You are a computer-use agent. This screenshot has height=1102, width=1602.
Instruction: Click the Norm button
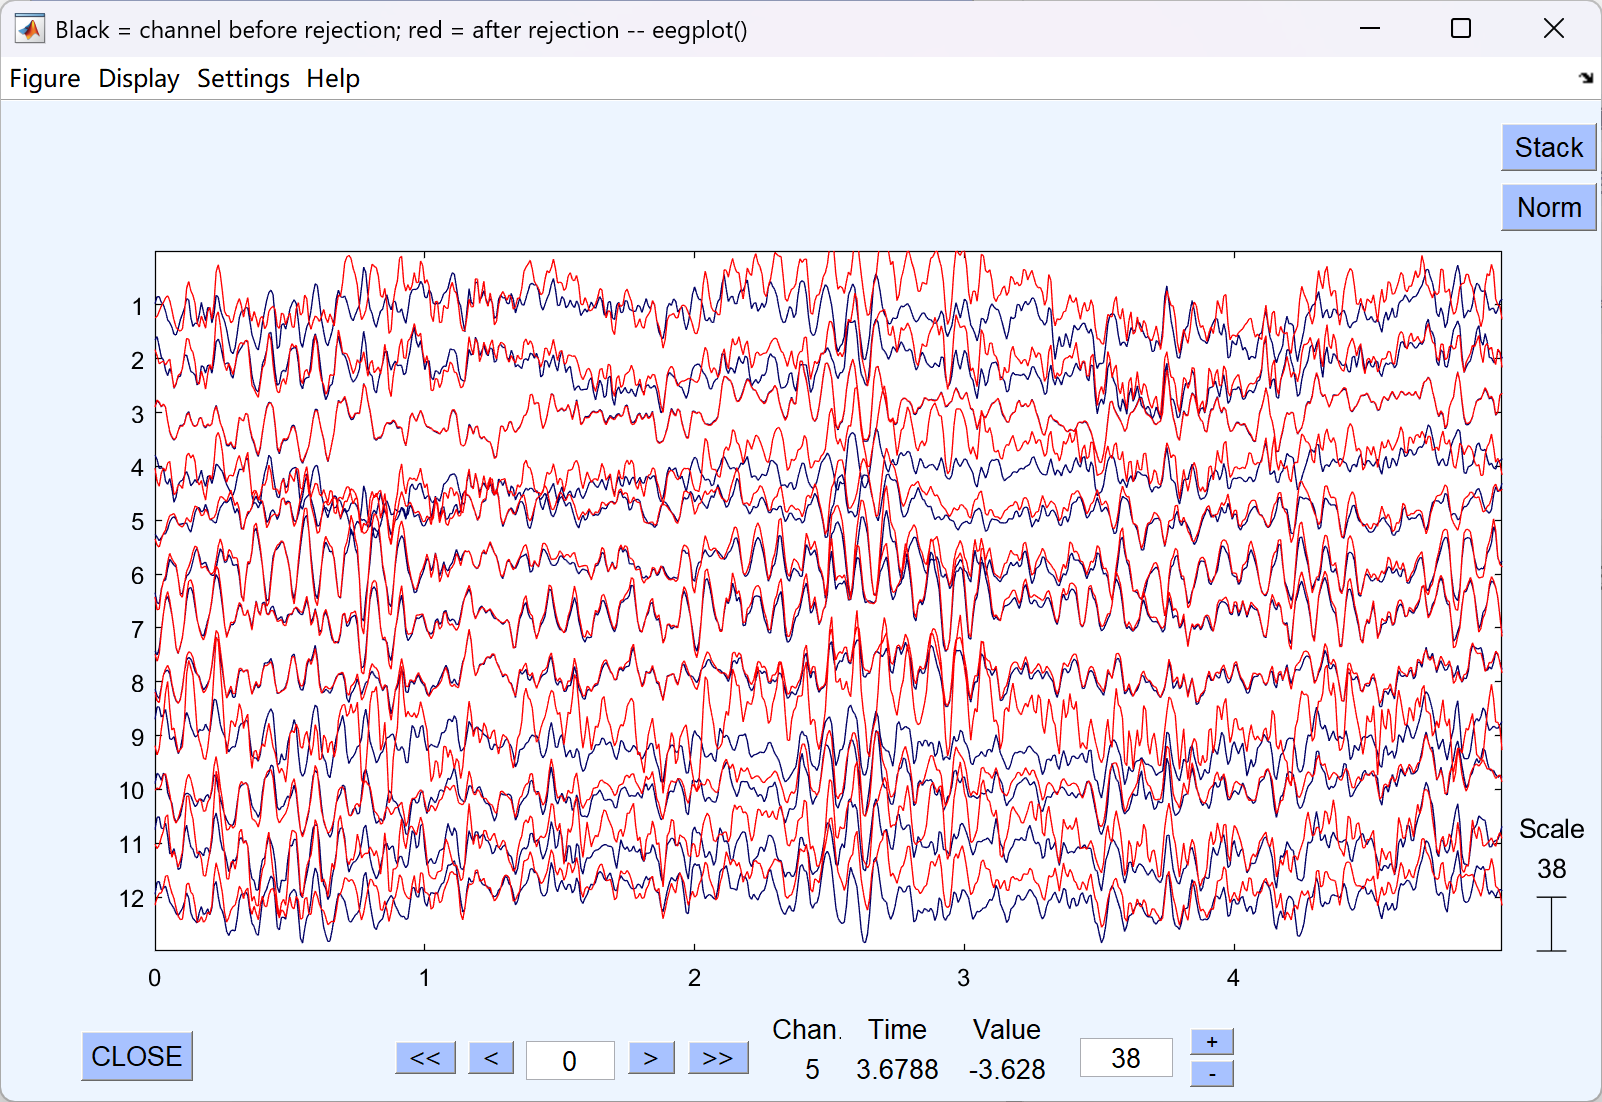1549,207
